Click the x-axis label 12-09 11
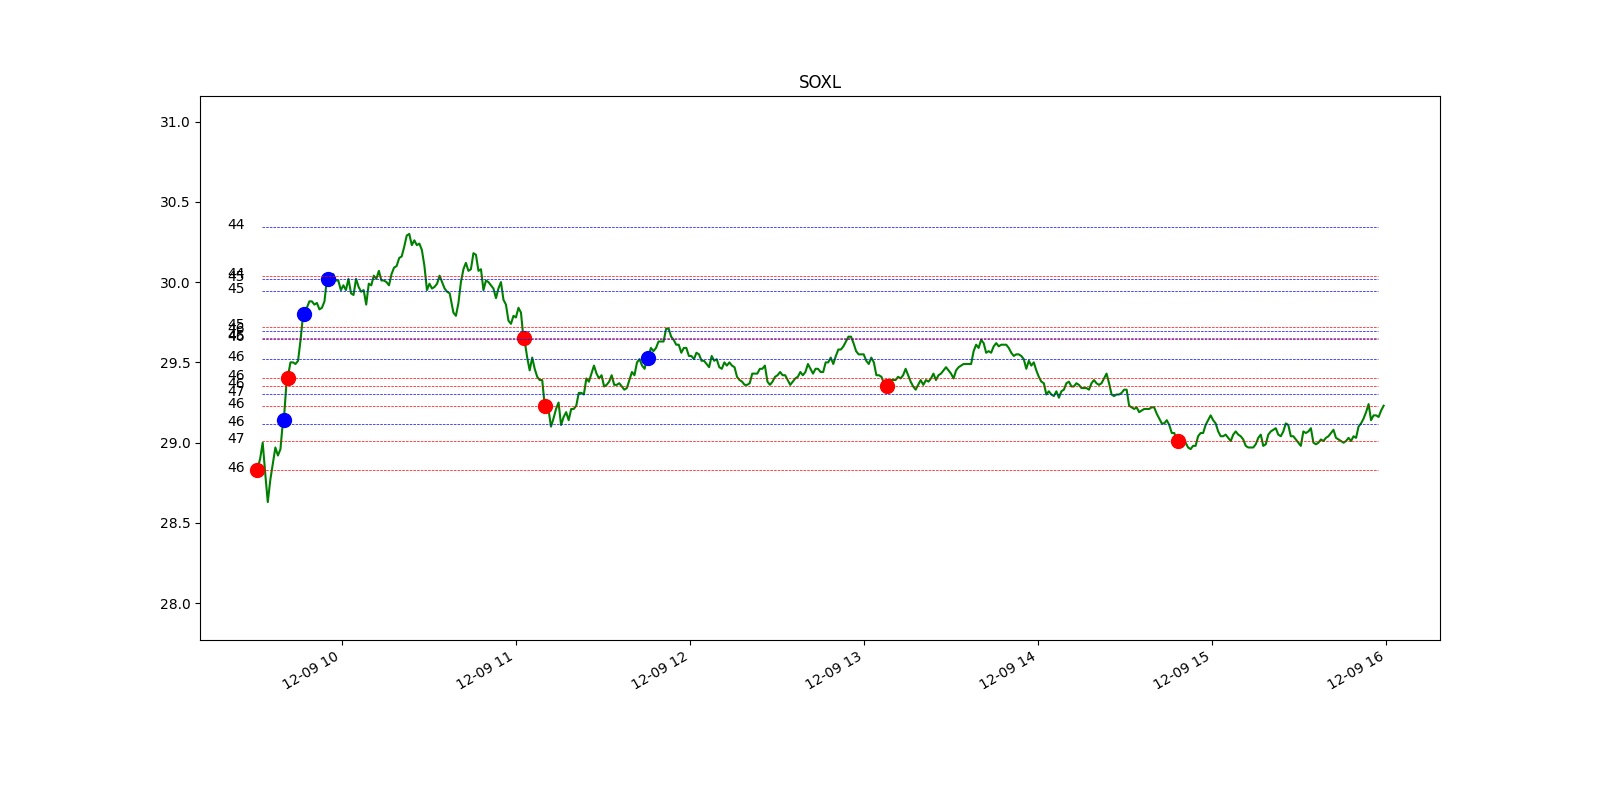This screenshot has height=800, width=1600. tap(485, 670)
